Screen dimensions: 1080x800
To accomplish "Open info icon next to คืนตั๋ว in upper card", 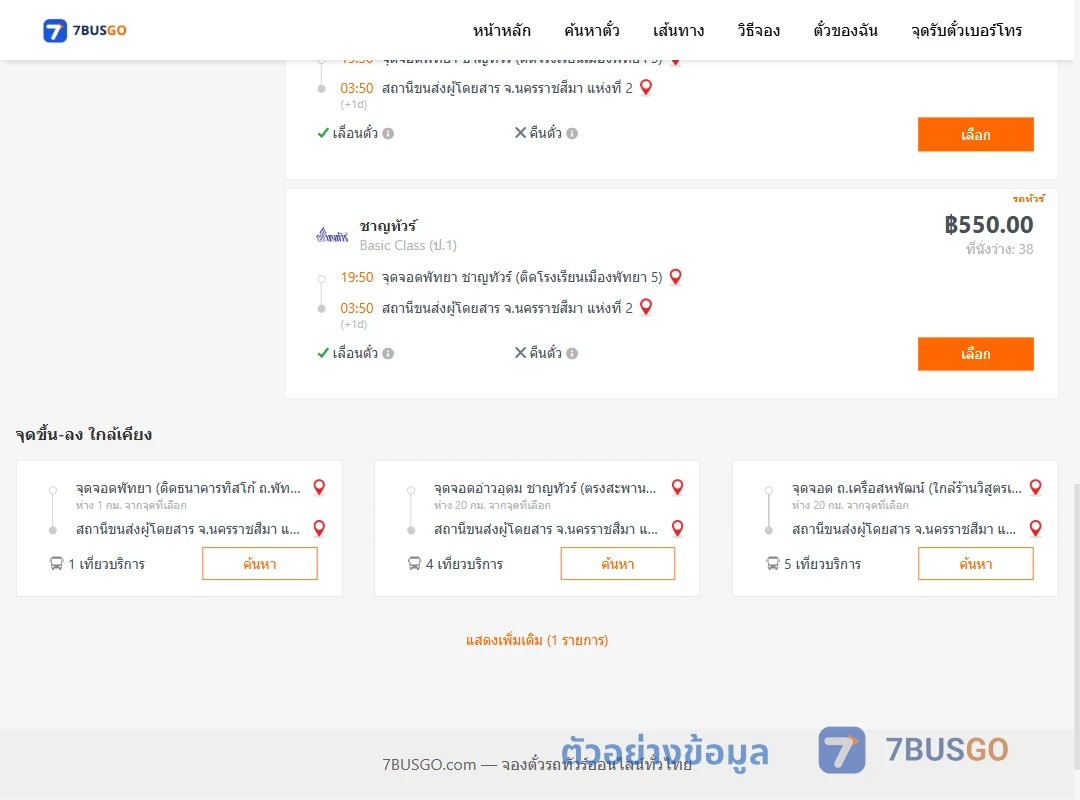I will coord(572,134).
